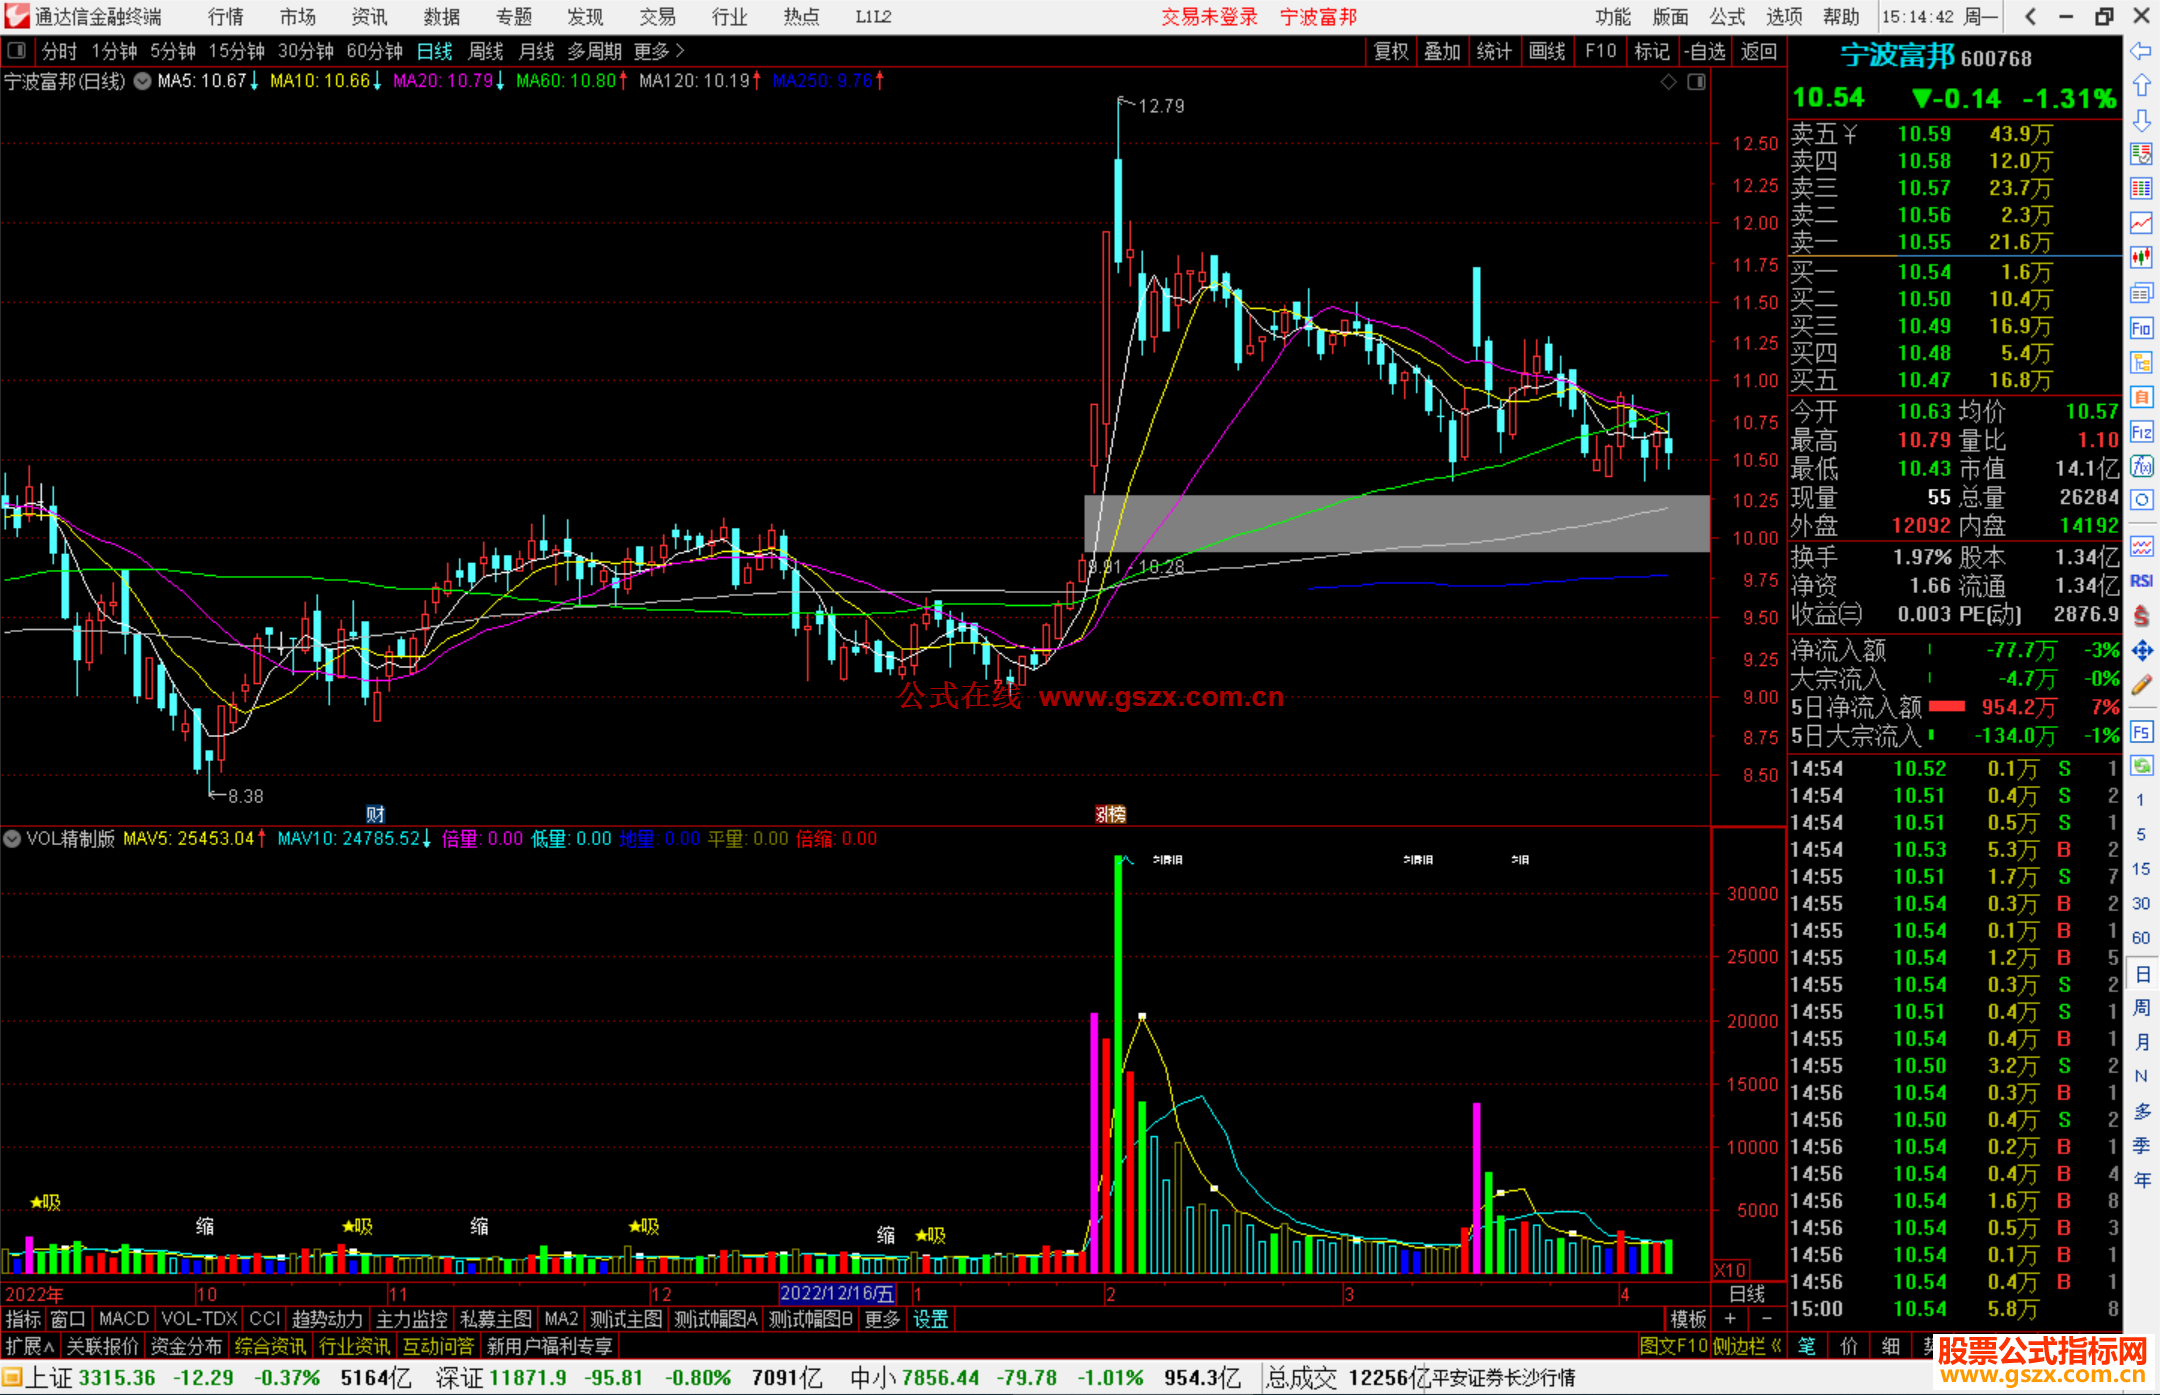
Task: Open the tree structure icon in sidebar
Action: [x=2141, y=362]
